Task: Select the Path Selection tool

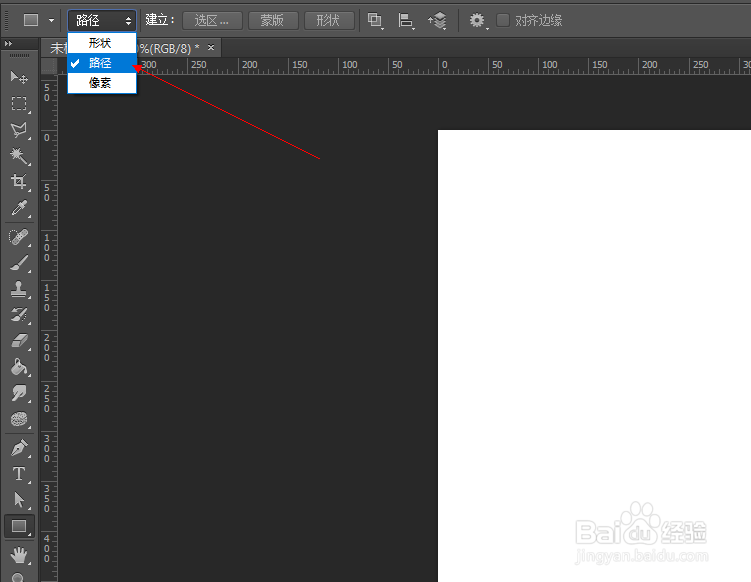Action: tap(19, 500)
